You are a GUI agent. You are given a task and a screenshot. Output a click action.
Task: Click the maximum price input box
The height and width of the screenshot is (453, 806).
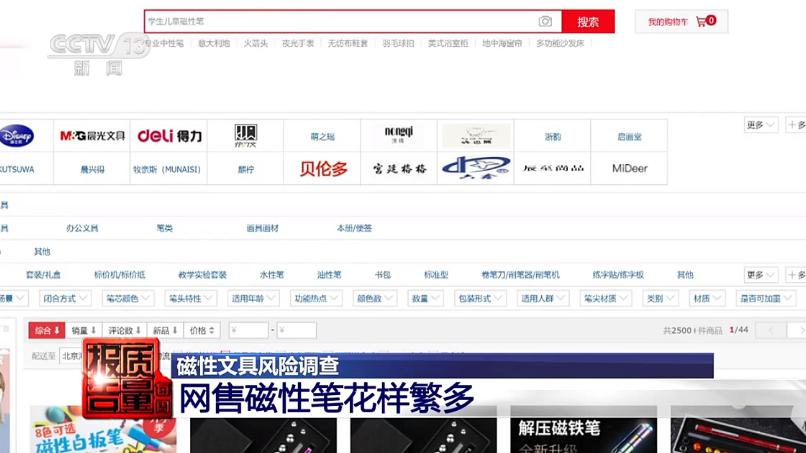297,330
